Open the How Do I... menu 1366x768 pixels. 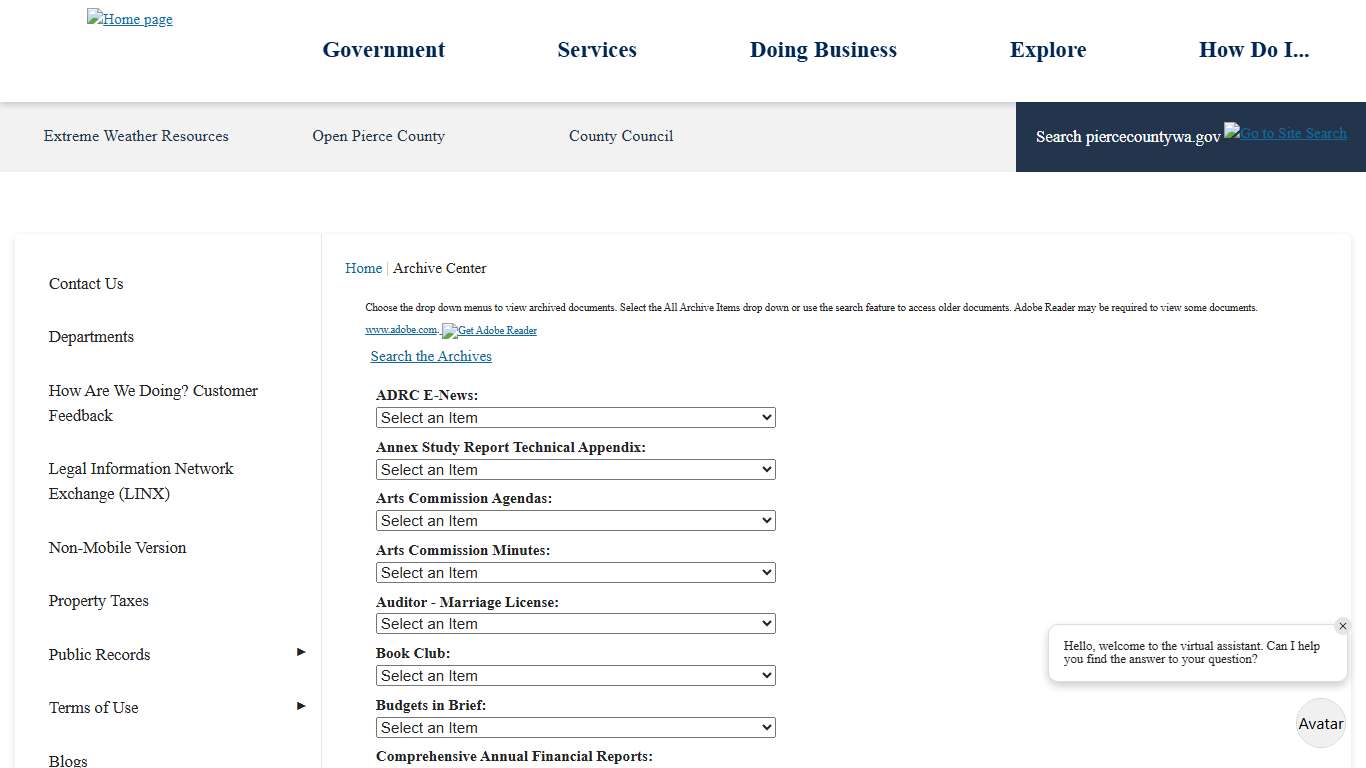click(x=1254, y=49)
